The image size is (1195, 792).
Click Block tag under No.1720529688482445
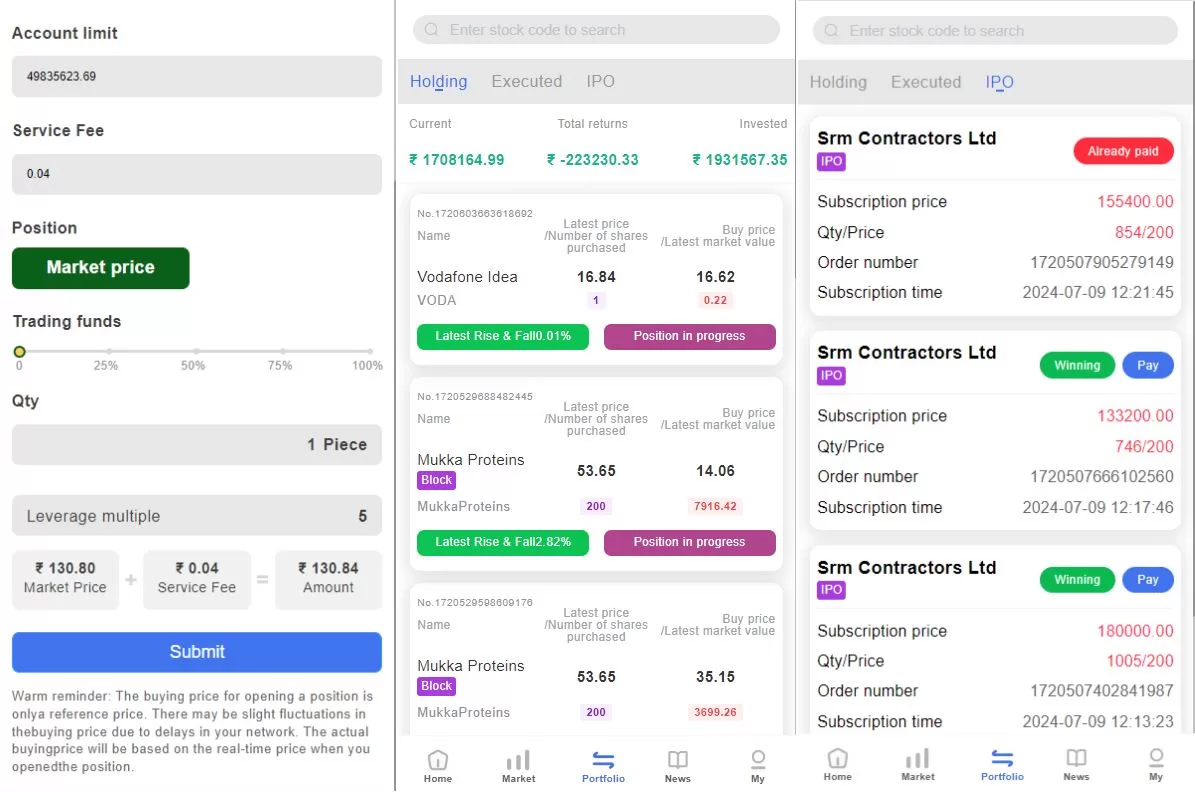pyautogui.click(x=437, y=480)
